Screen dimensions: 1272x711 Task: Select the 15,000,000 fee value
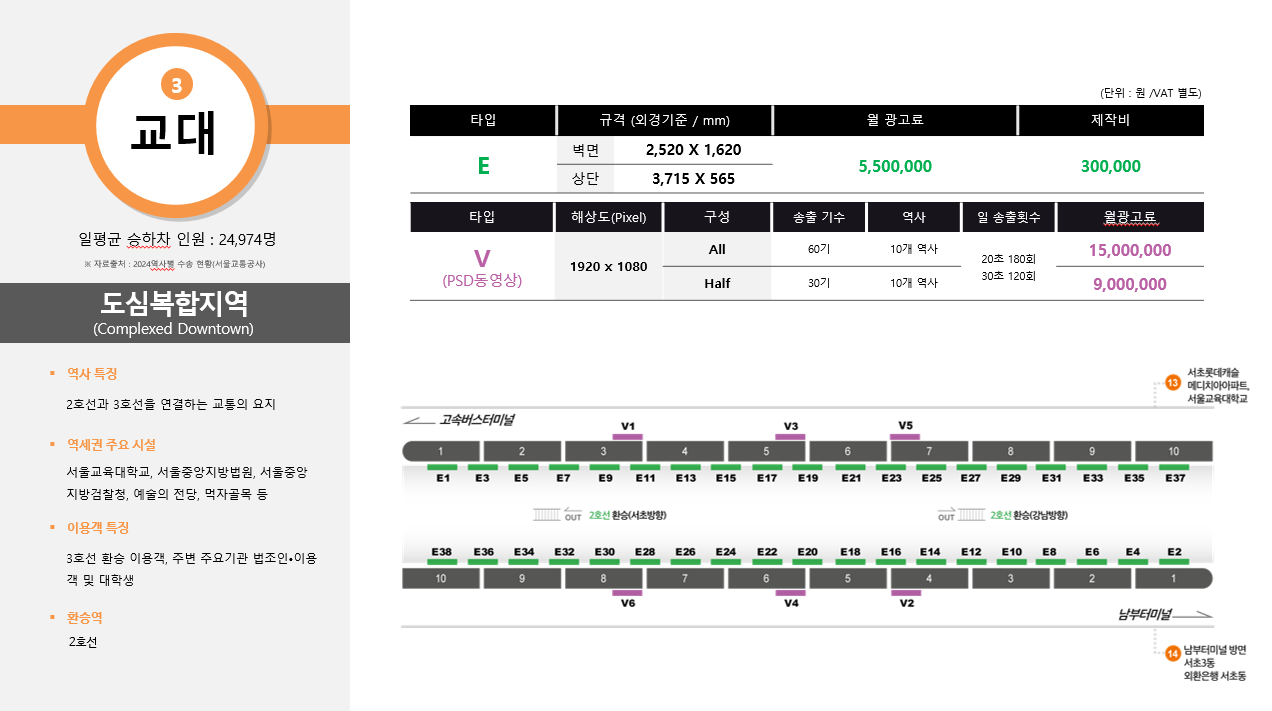coord(1130,250)
